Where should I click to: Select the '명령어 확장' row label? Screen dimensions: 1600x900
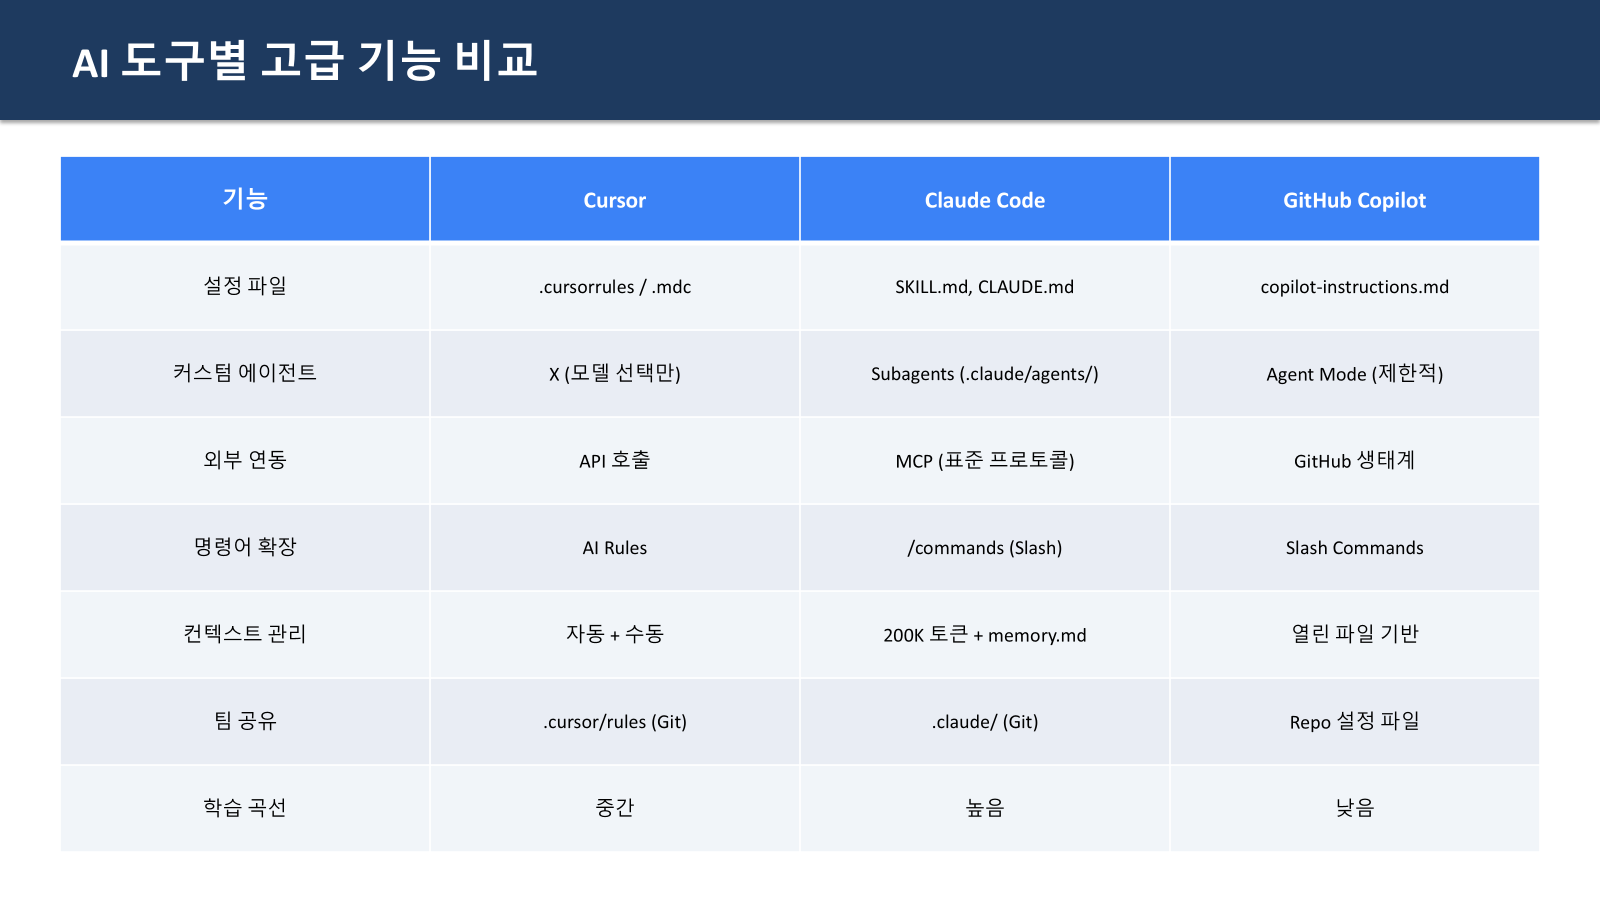(x=245, y=547)
